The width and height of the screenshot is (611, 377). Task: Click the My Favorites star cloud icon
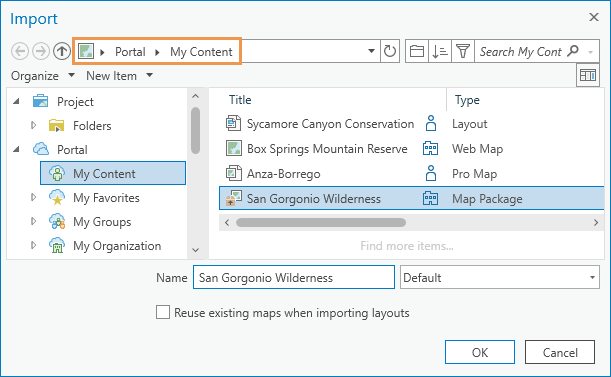click(x=57, y=197)
